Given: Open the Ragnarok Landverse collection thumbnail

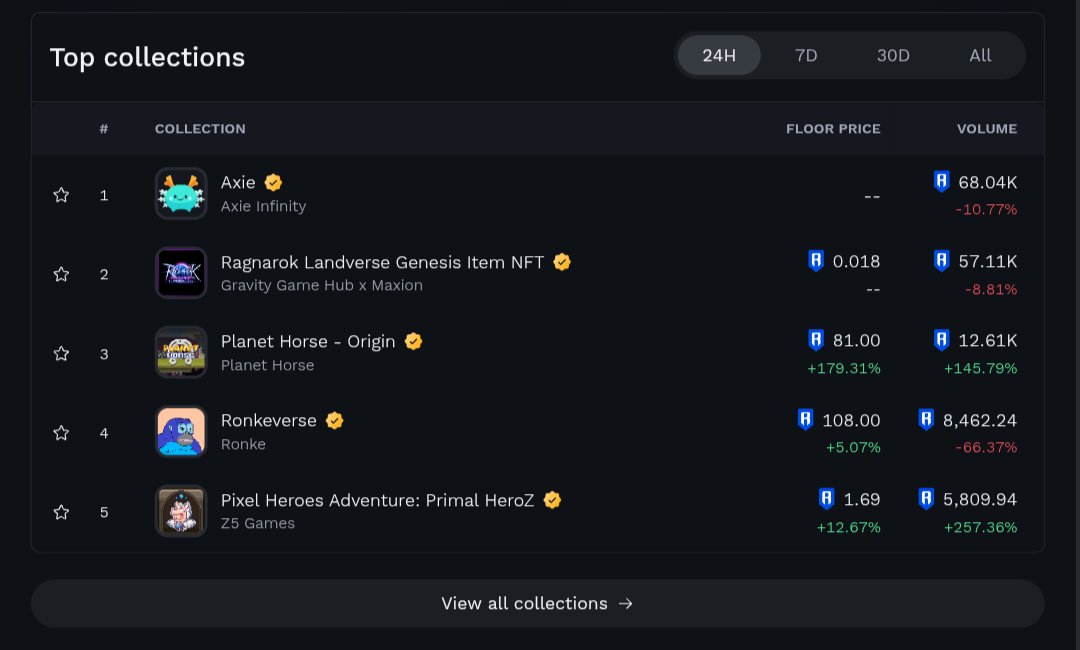Looking at the screenshot, I should point(181,273).
